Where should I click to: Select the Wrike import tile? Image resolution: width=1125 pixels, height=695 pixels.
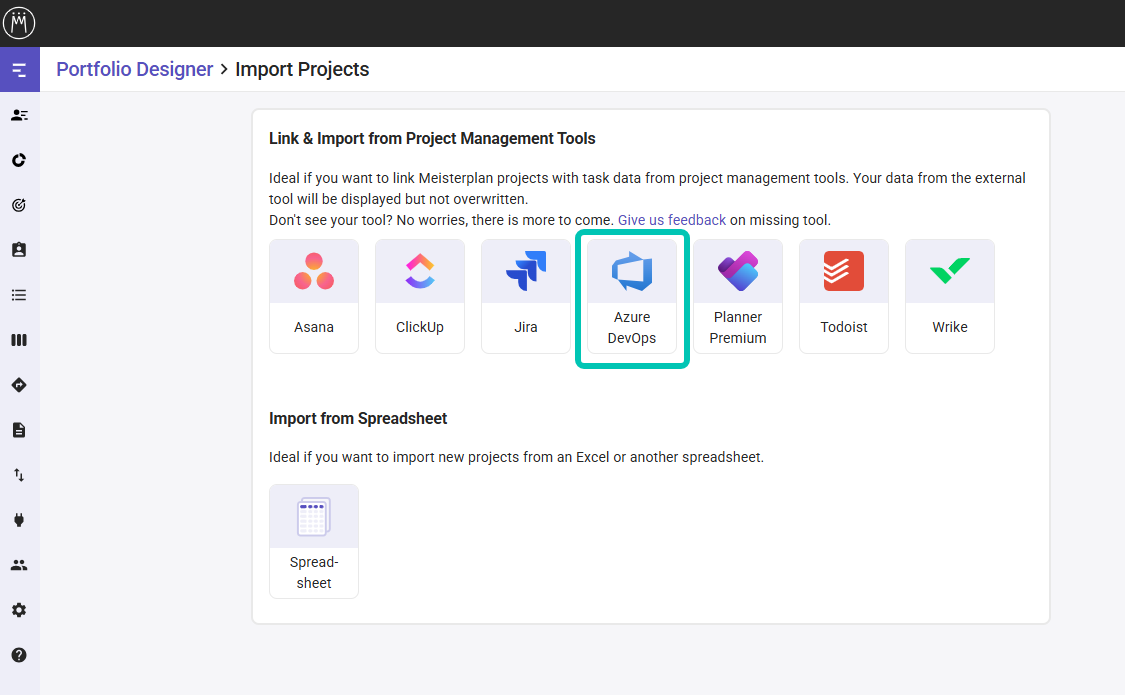[950, 296]
